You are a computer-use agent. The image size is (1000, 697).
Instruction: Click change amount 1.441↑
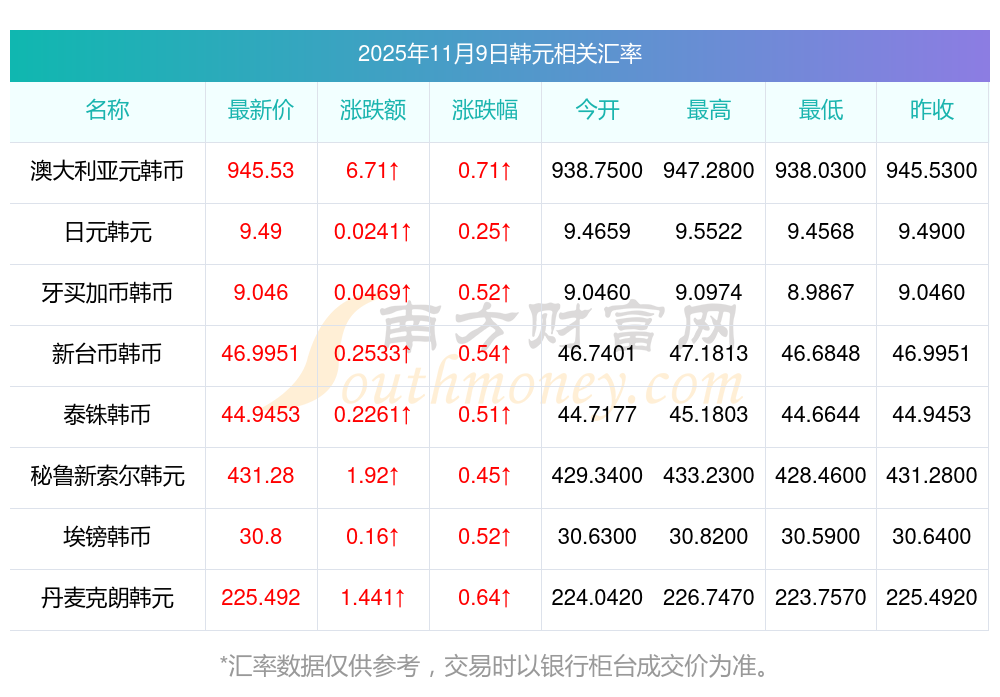point(373,598)
